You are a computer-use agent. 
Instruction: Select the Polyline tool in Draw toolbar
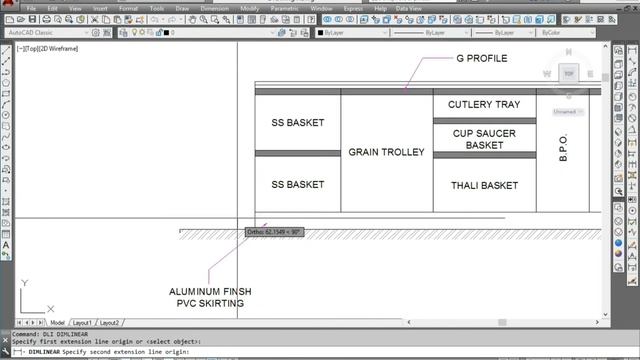6,72
